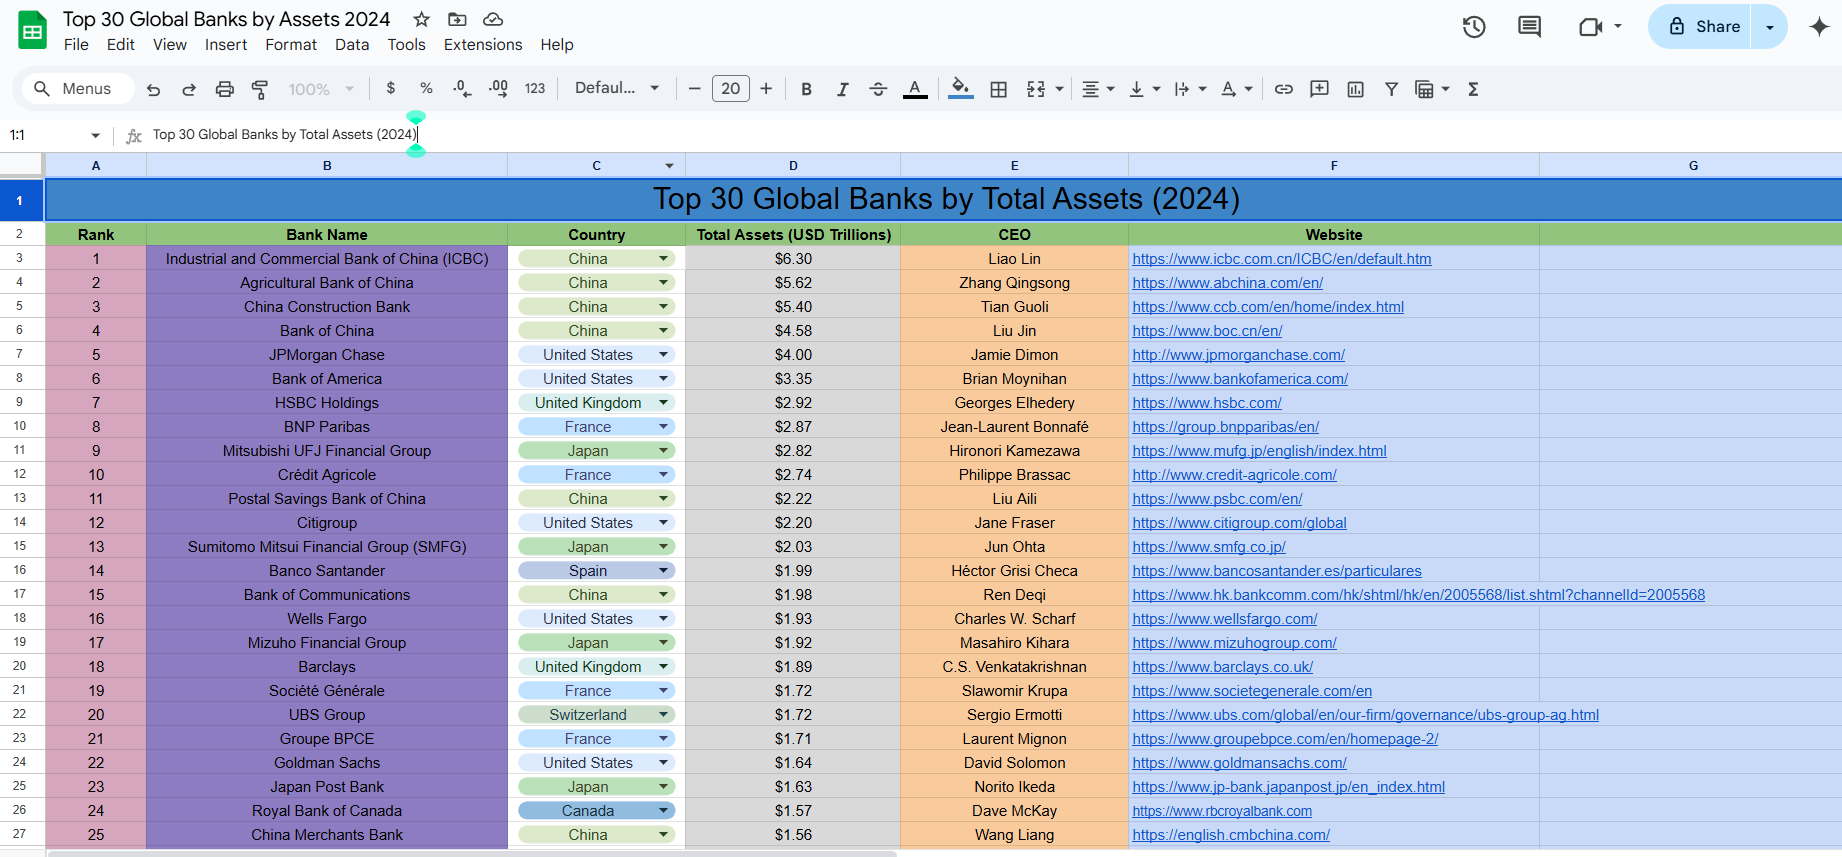
Task: Open the HSBC website link
Action: tap(1207, 403)
